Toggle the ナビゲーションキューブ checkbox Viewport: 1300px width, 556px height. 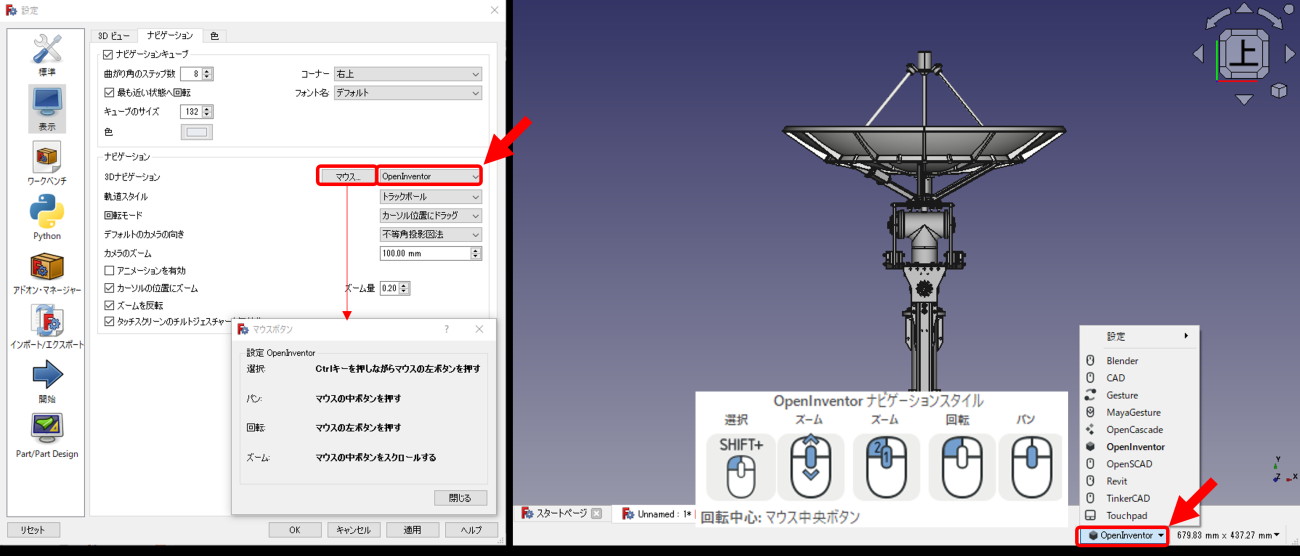click(109, 54)
